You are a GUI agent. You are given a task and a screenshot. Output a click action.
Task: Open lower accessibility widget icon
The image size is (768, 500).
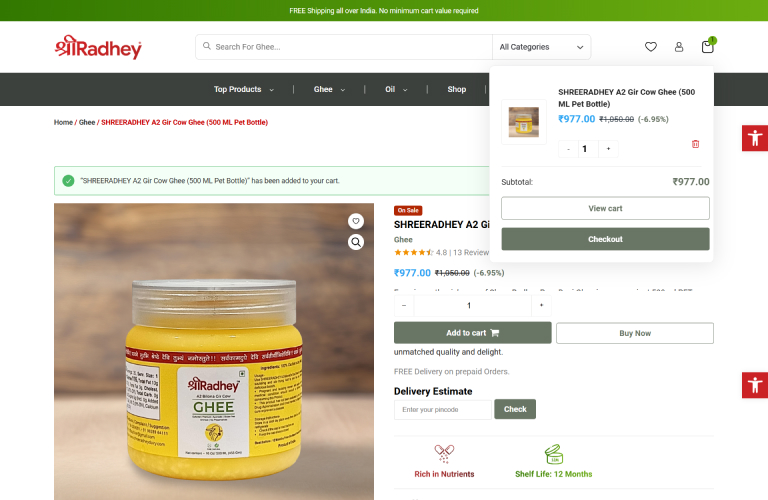point(755,385)
